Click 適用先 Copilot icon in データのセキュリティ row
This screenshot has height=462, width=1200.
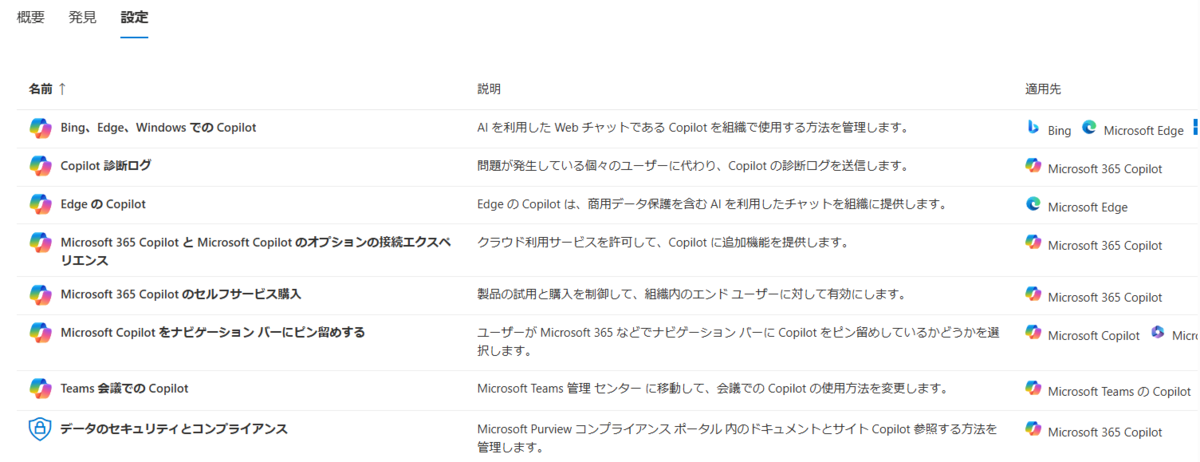1033,429
